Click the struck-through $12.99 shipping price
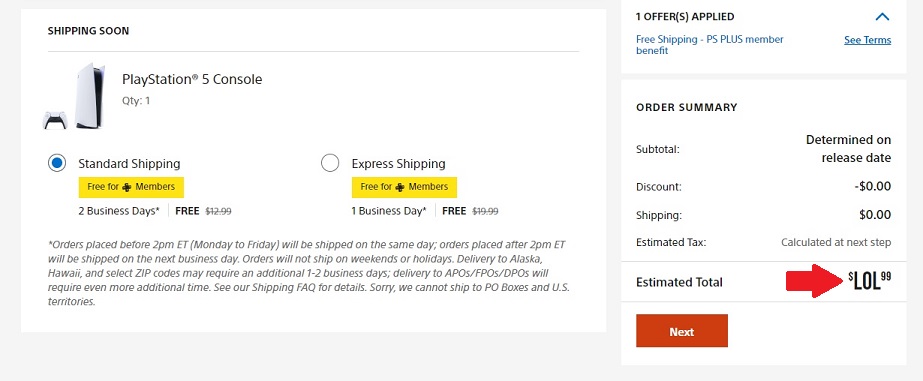The width and height of the screenshot is (923, 381). 218,211
